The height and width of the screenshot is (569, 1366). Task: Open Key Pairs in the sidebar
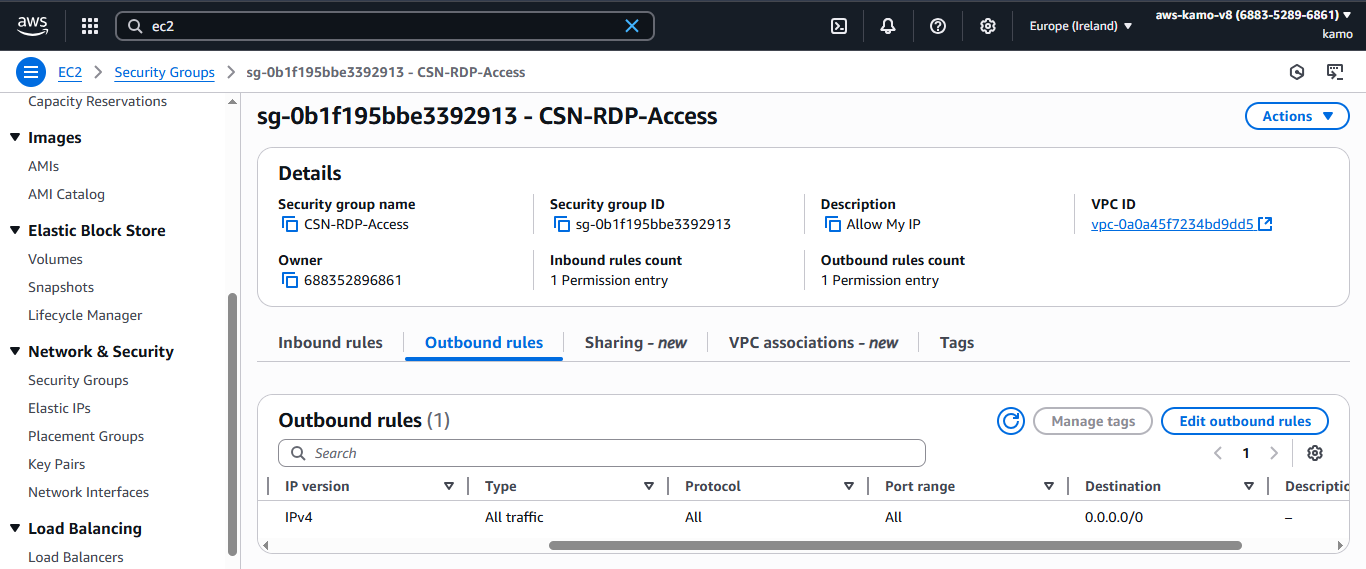click(x=57, y=464)
